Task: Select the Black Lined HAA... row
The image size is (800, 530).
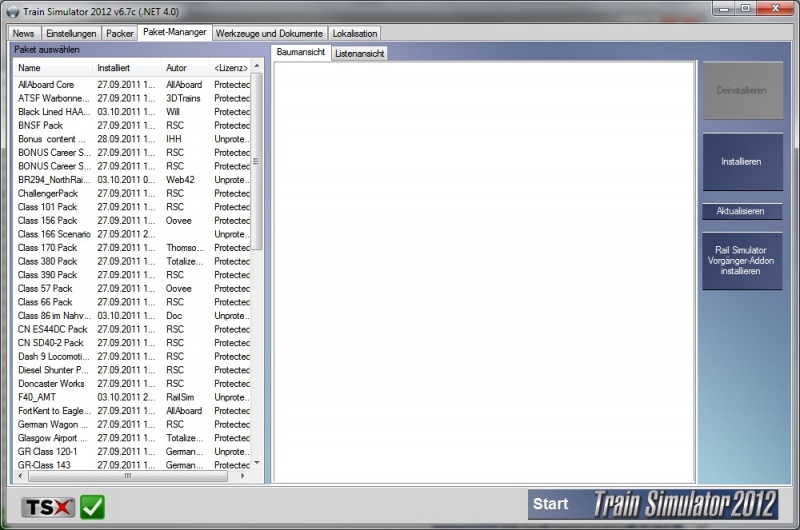Action: [133, 112]
